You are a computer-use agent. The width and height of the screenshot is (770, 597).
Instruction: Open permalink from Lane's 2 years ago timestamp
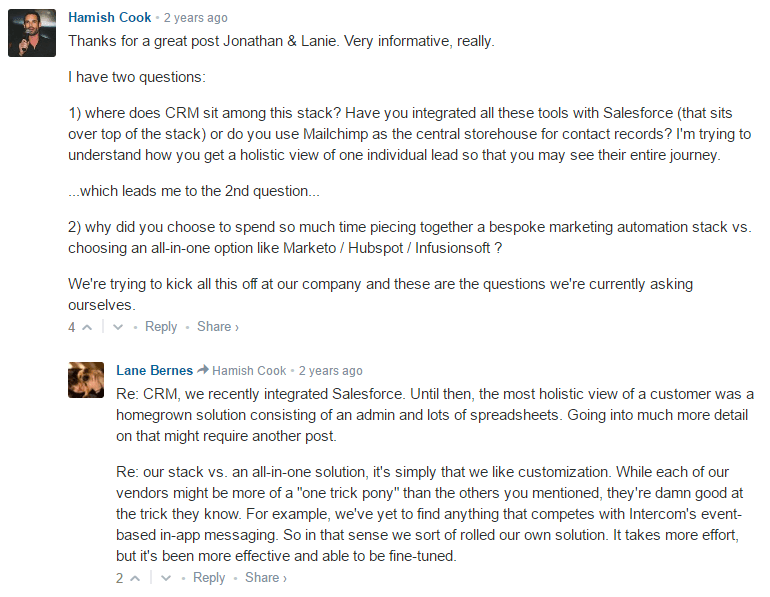tap(330, 371)
